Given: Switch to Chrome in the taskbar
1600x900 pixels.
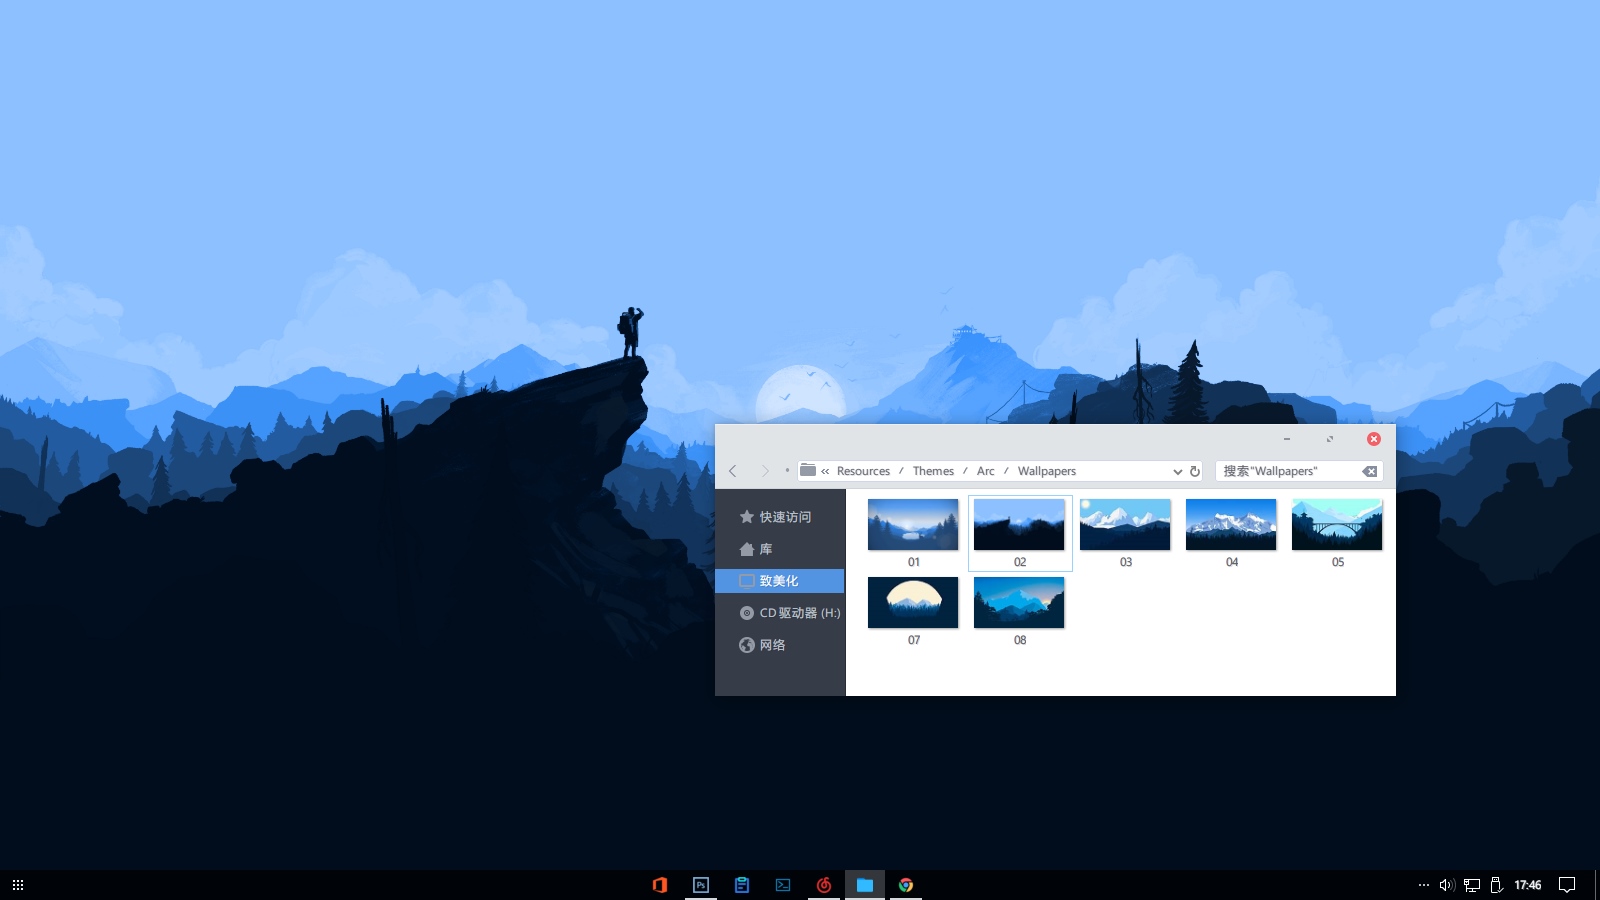Looking at the screenshot, I should (x=906, y=885).
